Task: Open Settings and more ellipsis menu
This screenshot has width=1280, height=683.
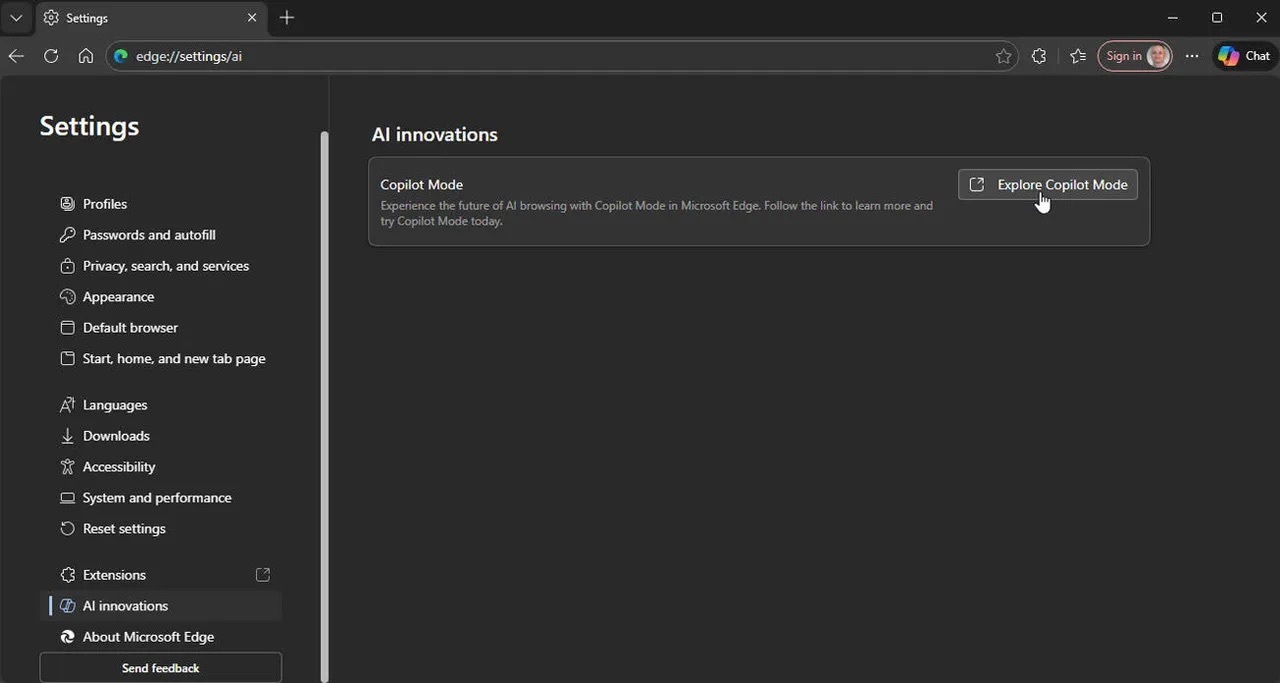Action: [x=1192, y=56]
